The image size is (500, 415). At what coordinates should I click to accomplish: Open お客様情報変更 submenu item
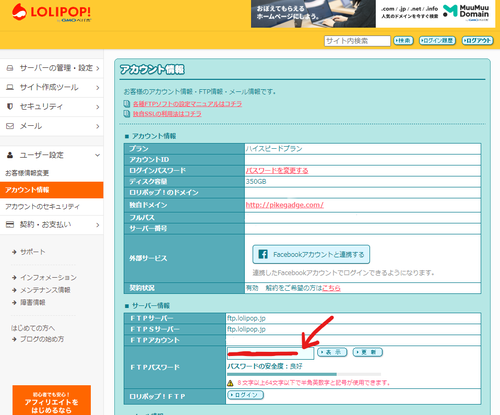pyautogui.click(x=27, y=173)
